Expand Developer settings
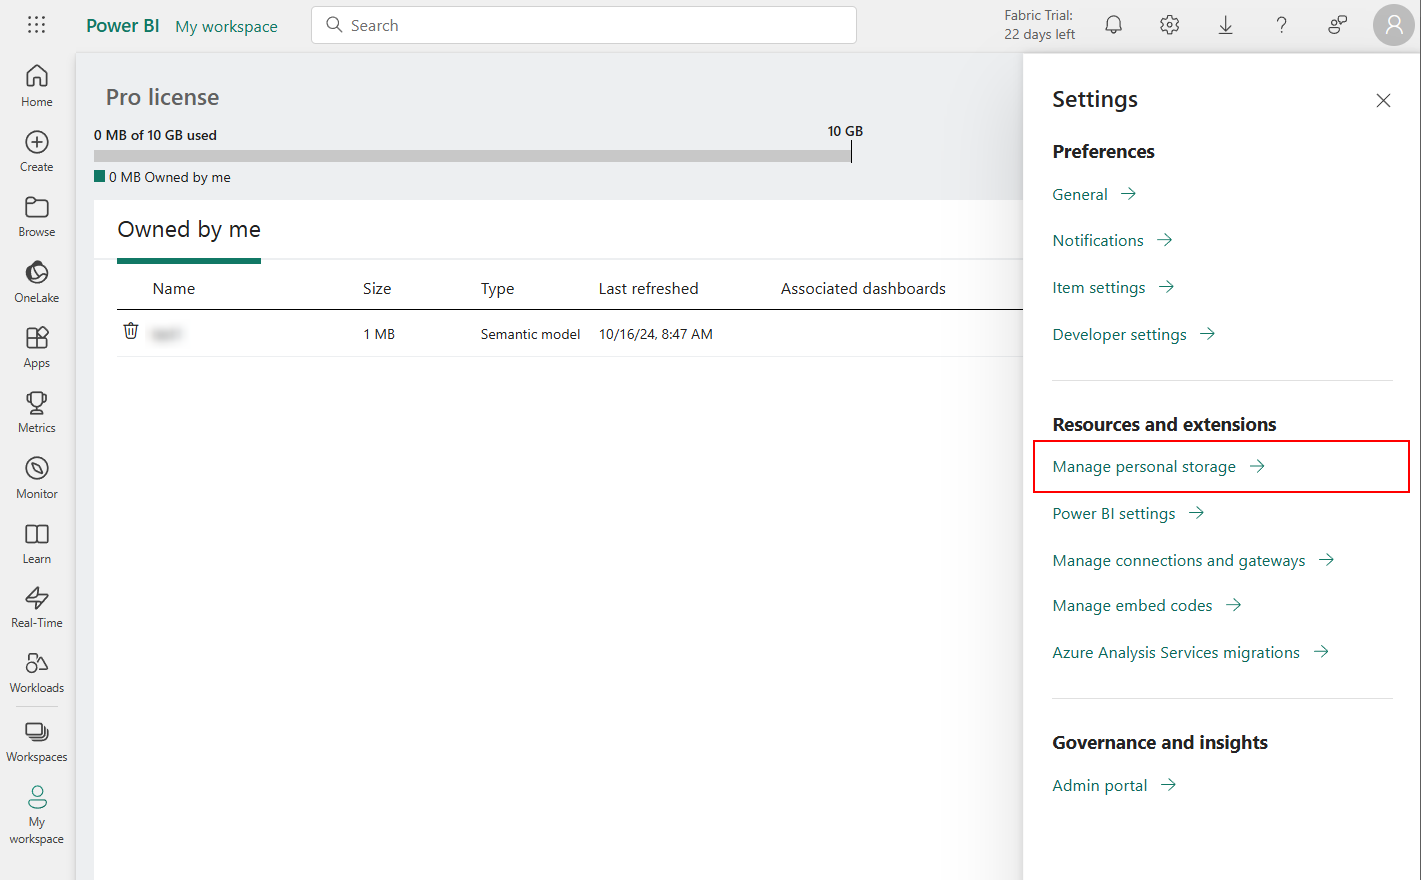The image size is (1421, 880). pos(1119,334)
